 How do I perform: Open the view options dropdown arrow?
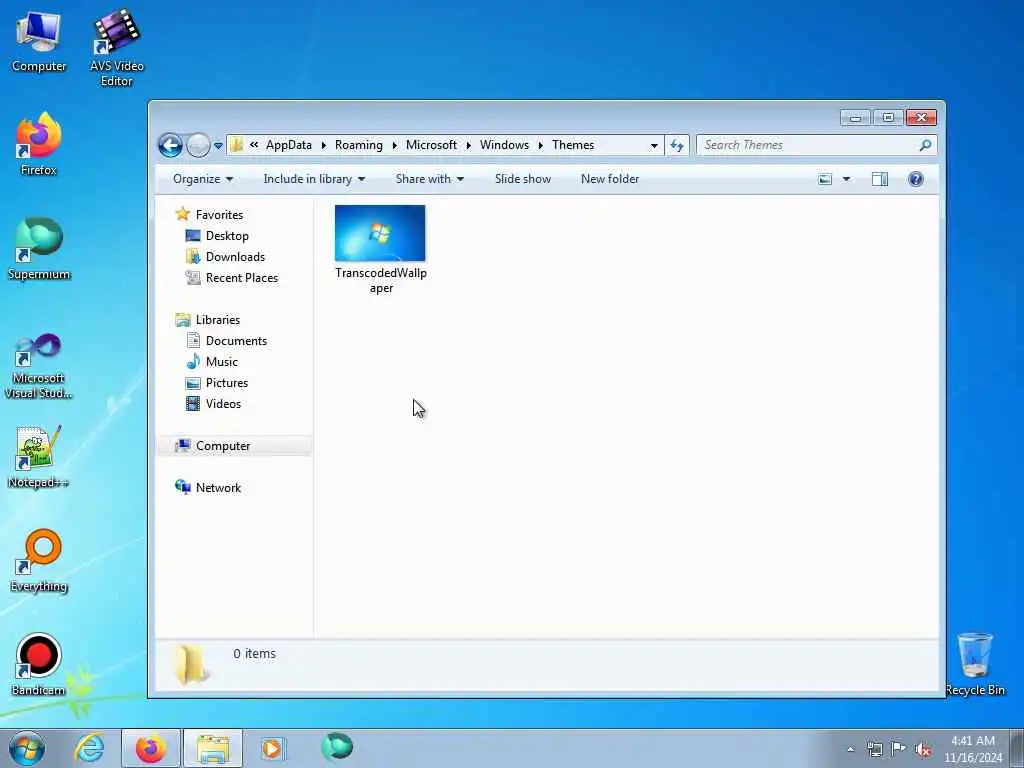tap(846, 179)
